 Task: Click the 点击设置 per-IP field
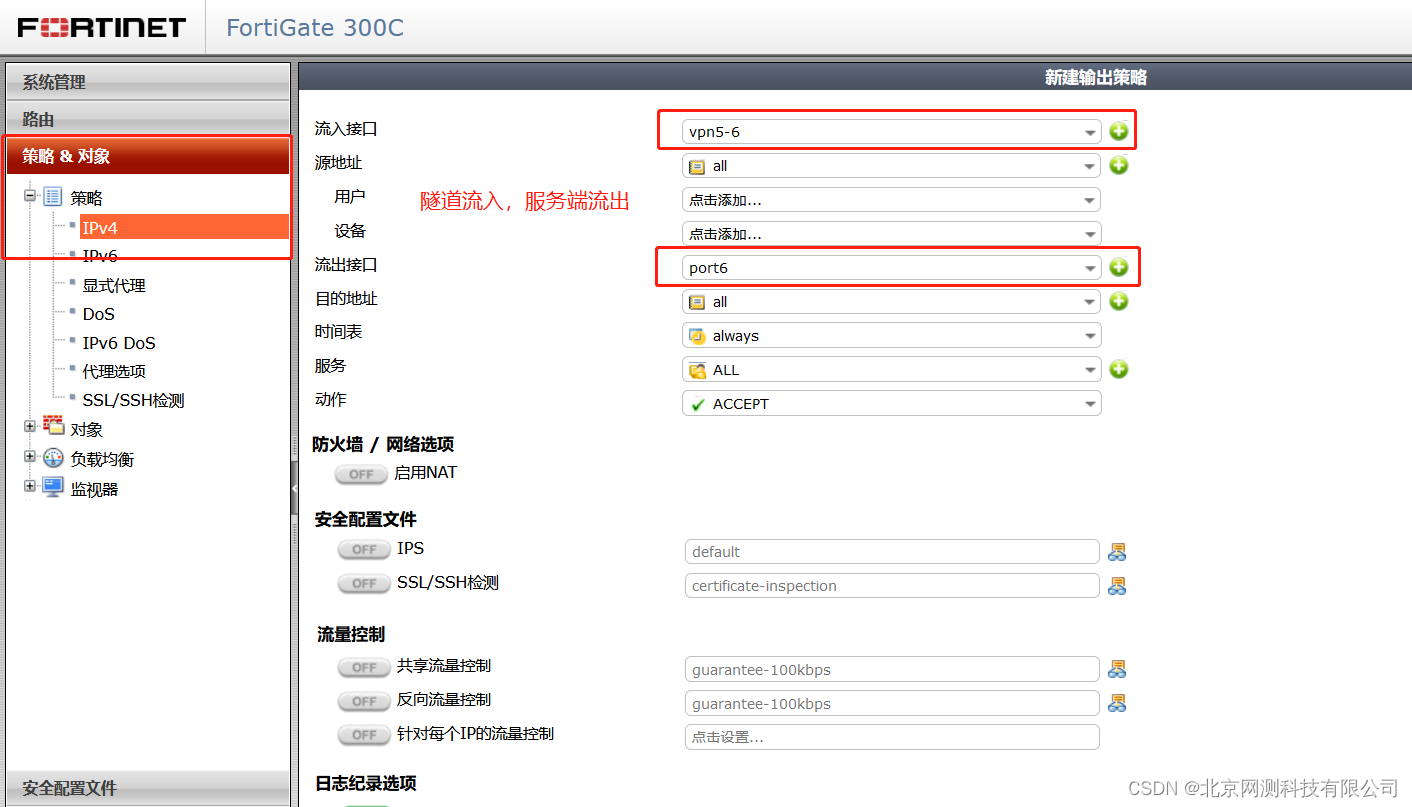pyautogui.click(x=892, y=738)
